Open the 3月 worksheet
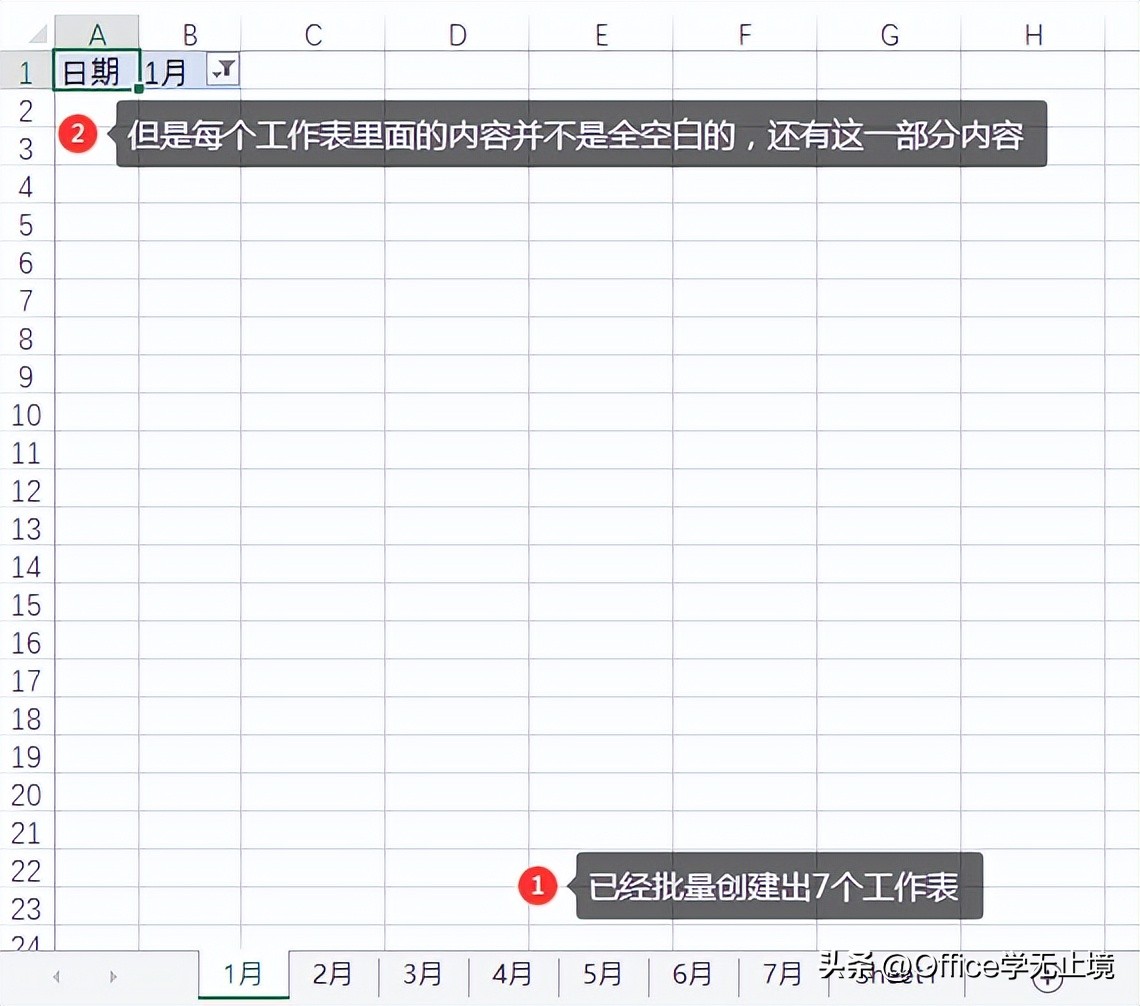This screenshot has height=1006, width=1140. [x=423, y=974]
